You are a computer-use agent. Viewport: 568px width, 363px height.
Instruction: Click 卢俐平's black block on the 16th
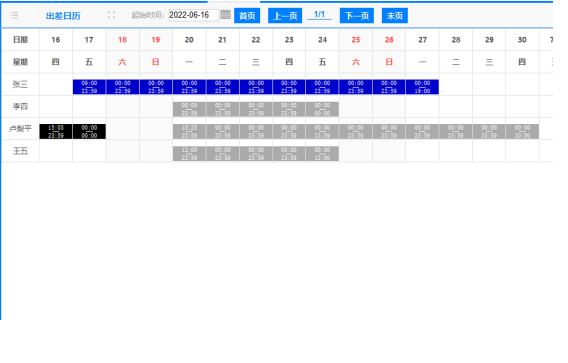click(56, 132)
